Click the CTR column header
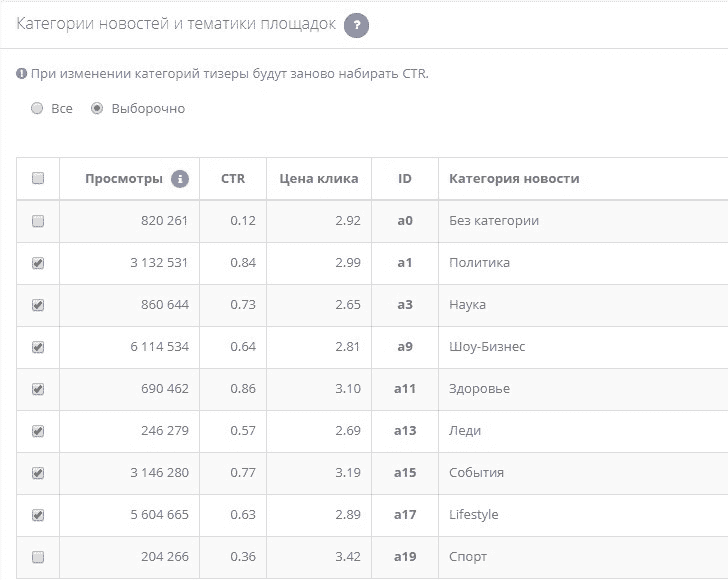The height and width of the screenshot is (580, 728). 233,179
